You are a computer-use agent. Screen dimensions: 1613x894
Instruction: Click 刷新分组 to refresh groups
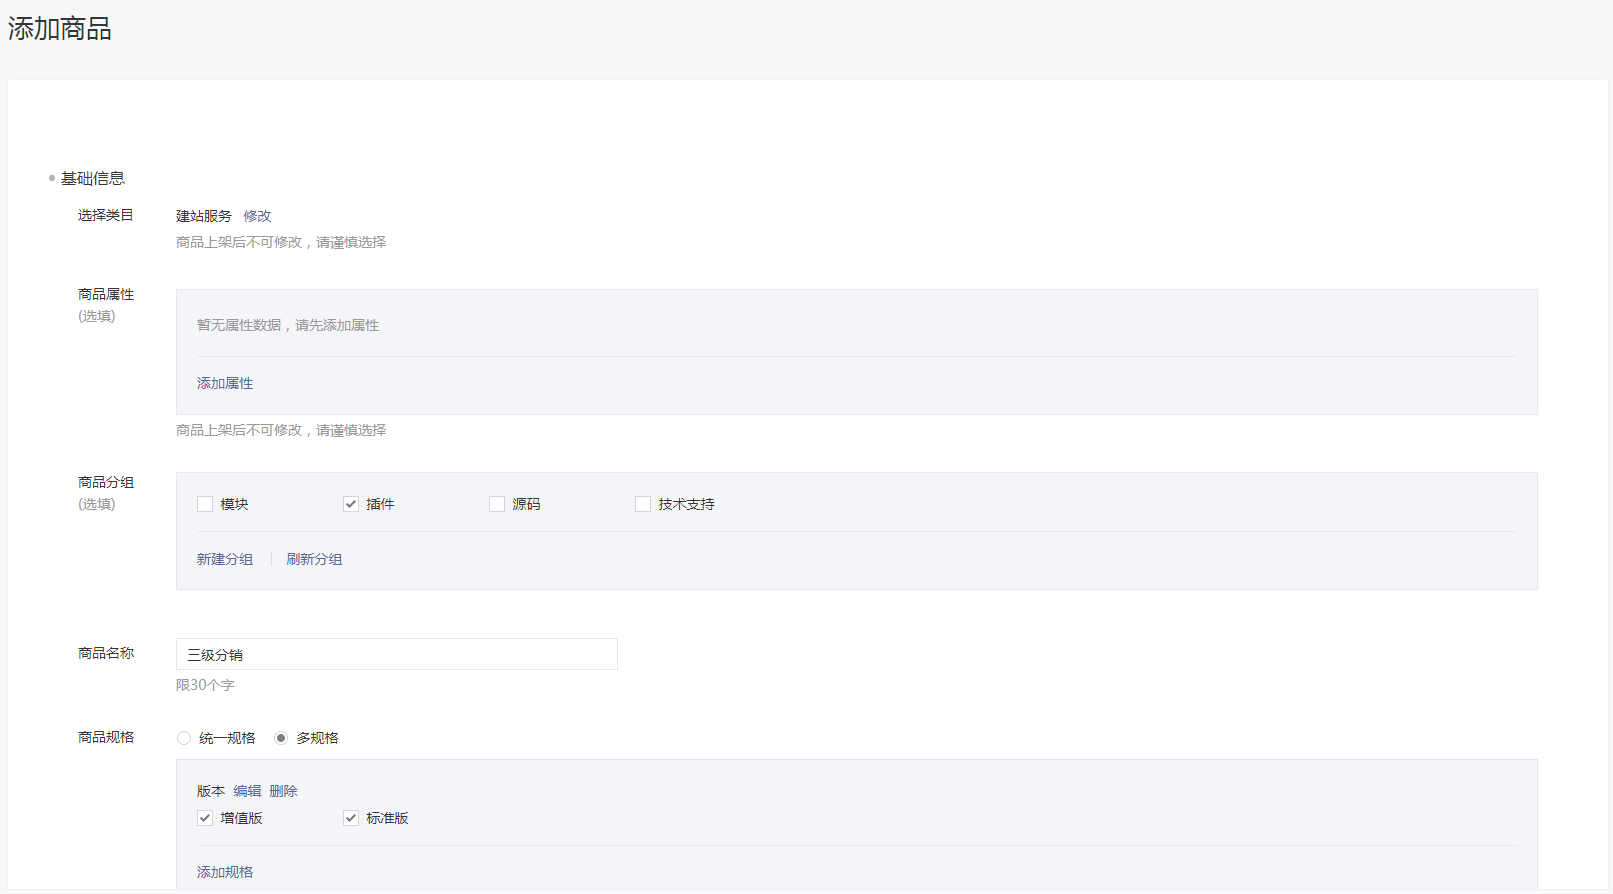[314, 559]
